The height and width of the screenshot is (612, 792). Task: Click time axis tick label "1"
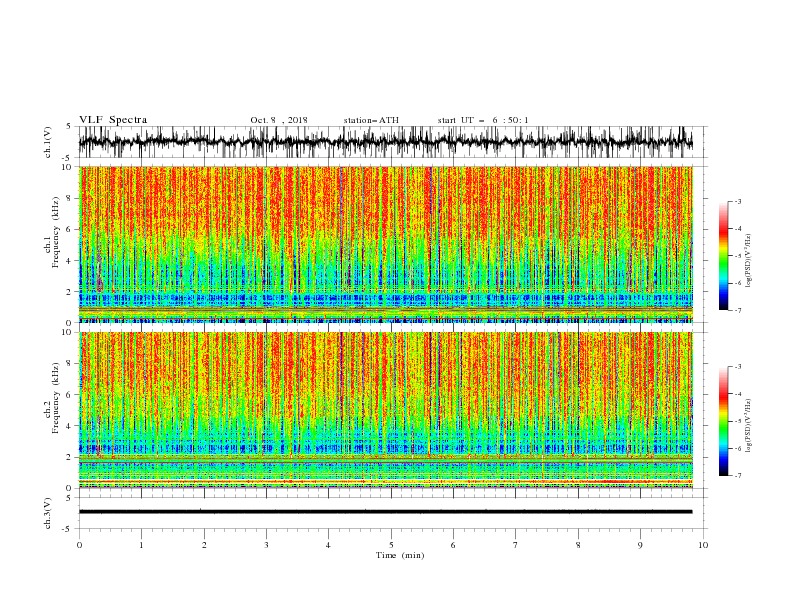pos(141,545)
